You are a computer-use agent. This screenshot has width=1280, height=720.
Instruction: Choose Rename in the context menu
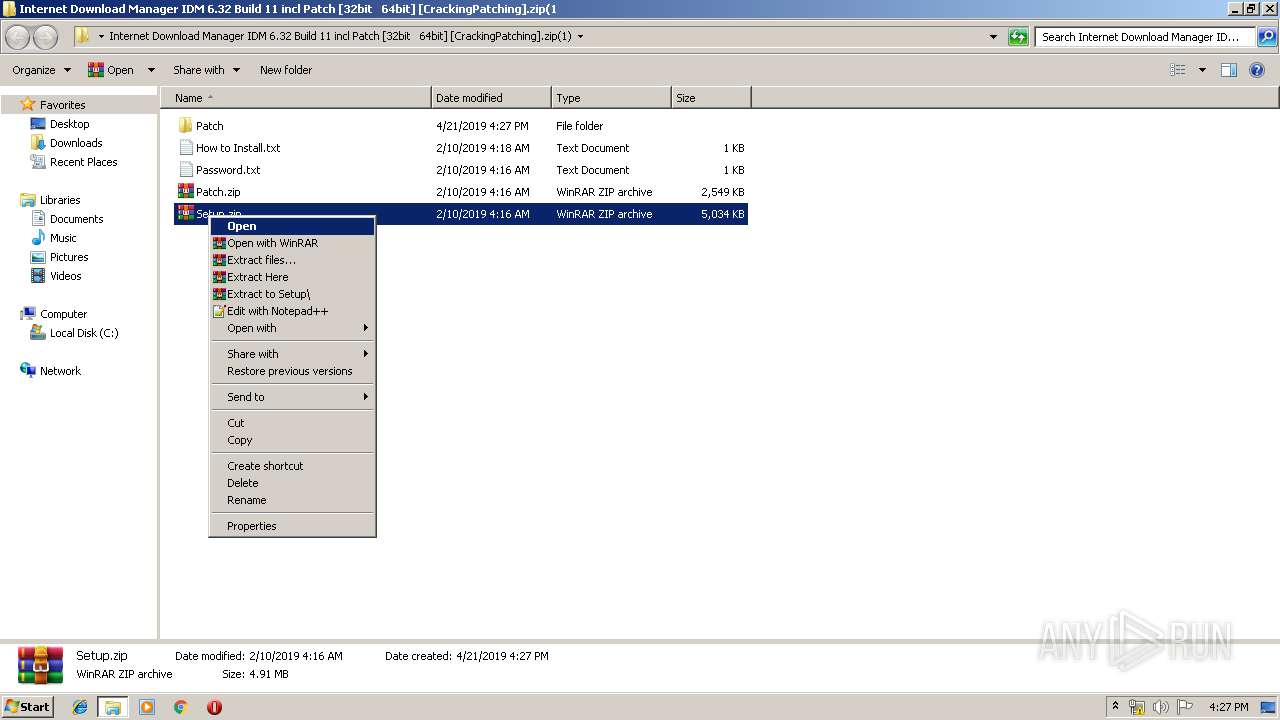(292, 500)
